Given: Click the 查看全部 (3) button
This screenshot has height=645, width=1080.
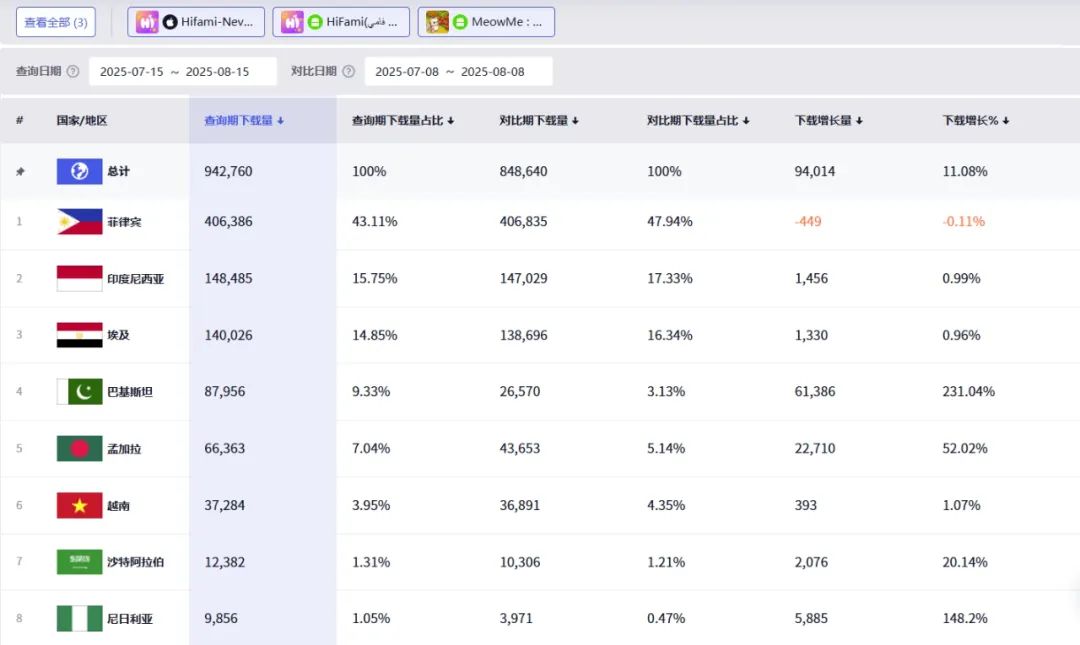Looking at the screenshot, I should (x=56, y=22).
